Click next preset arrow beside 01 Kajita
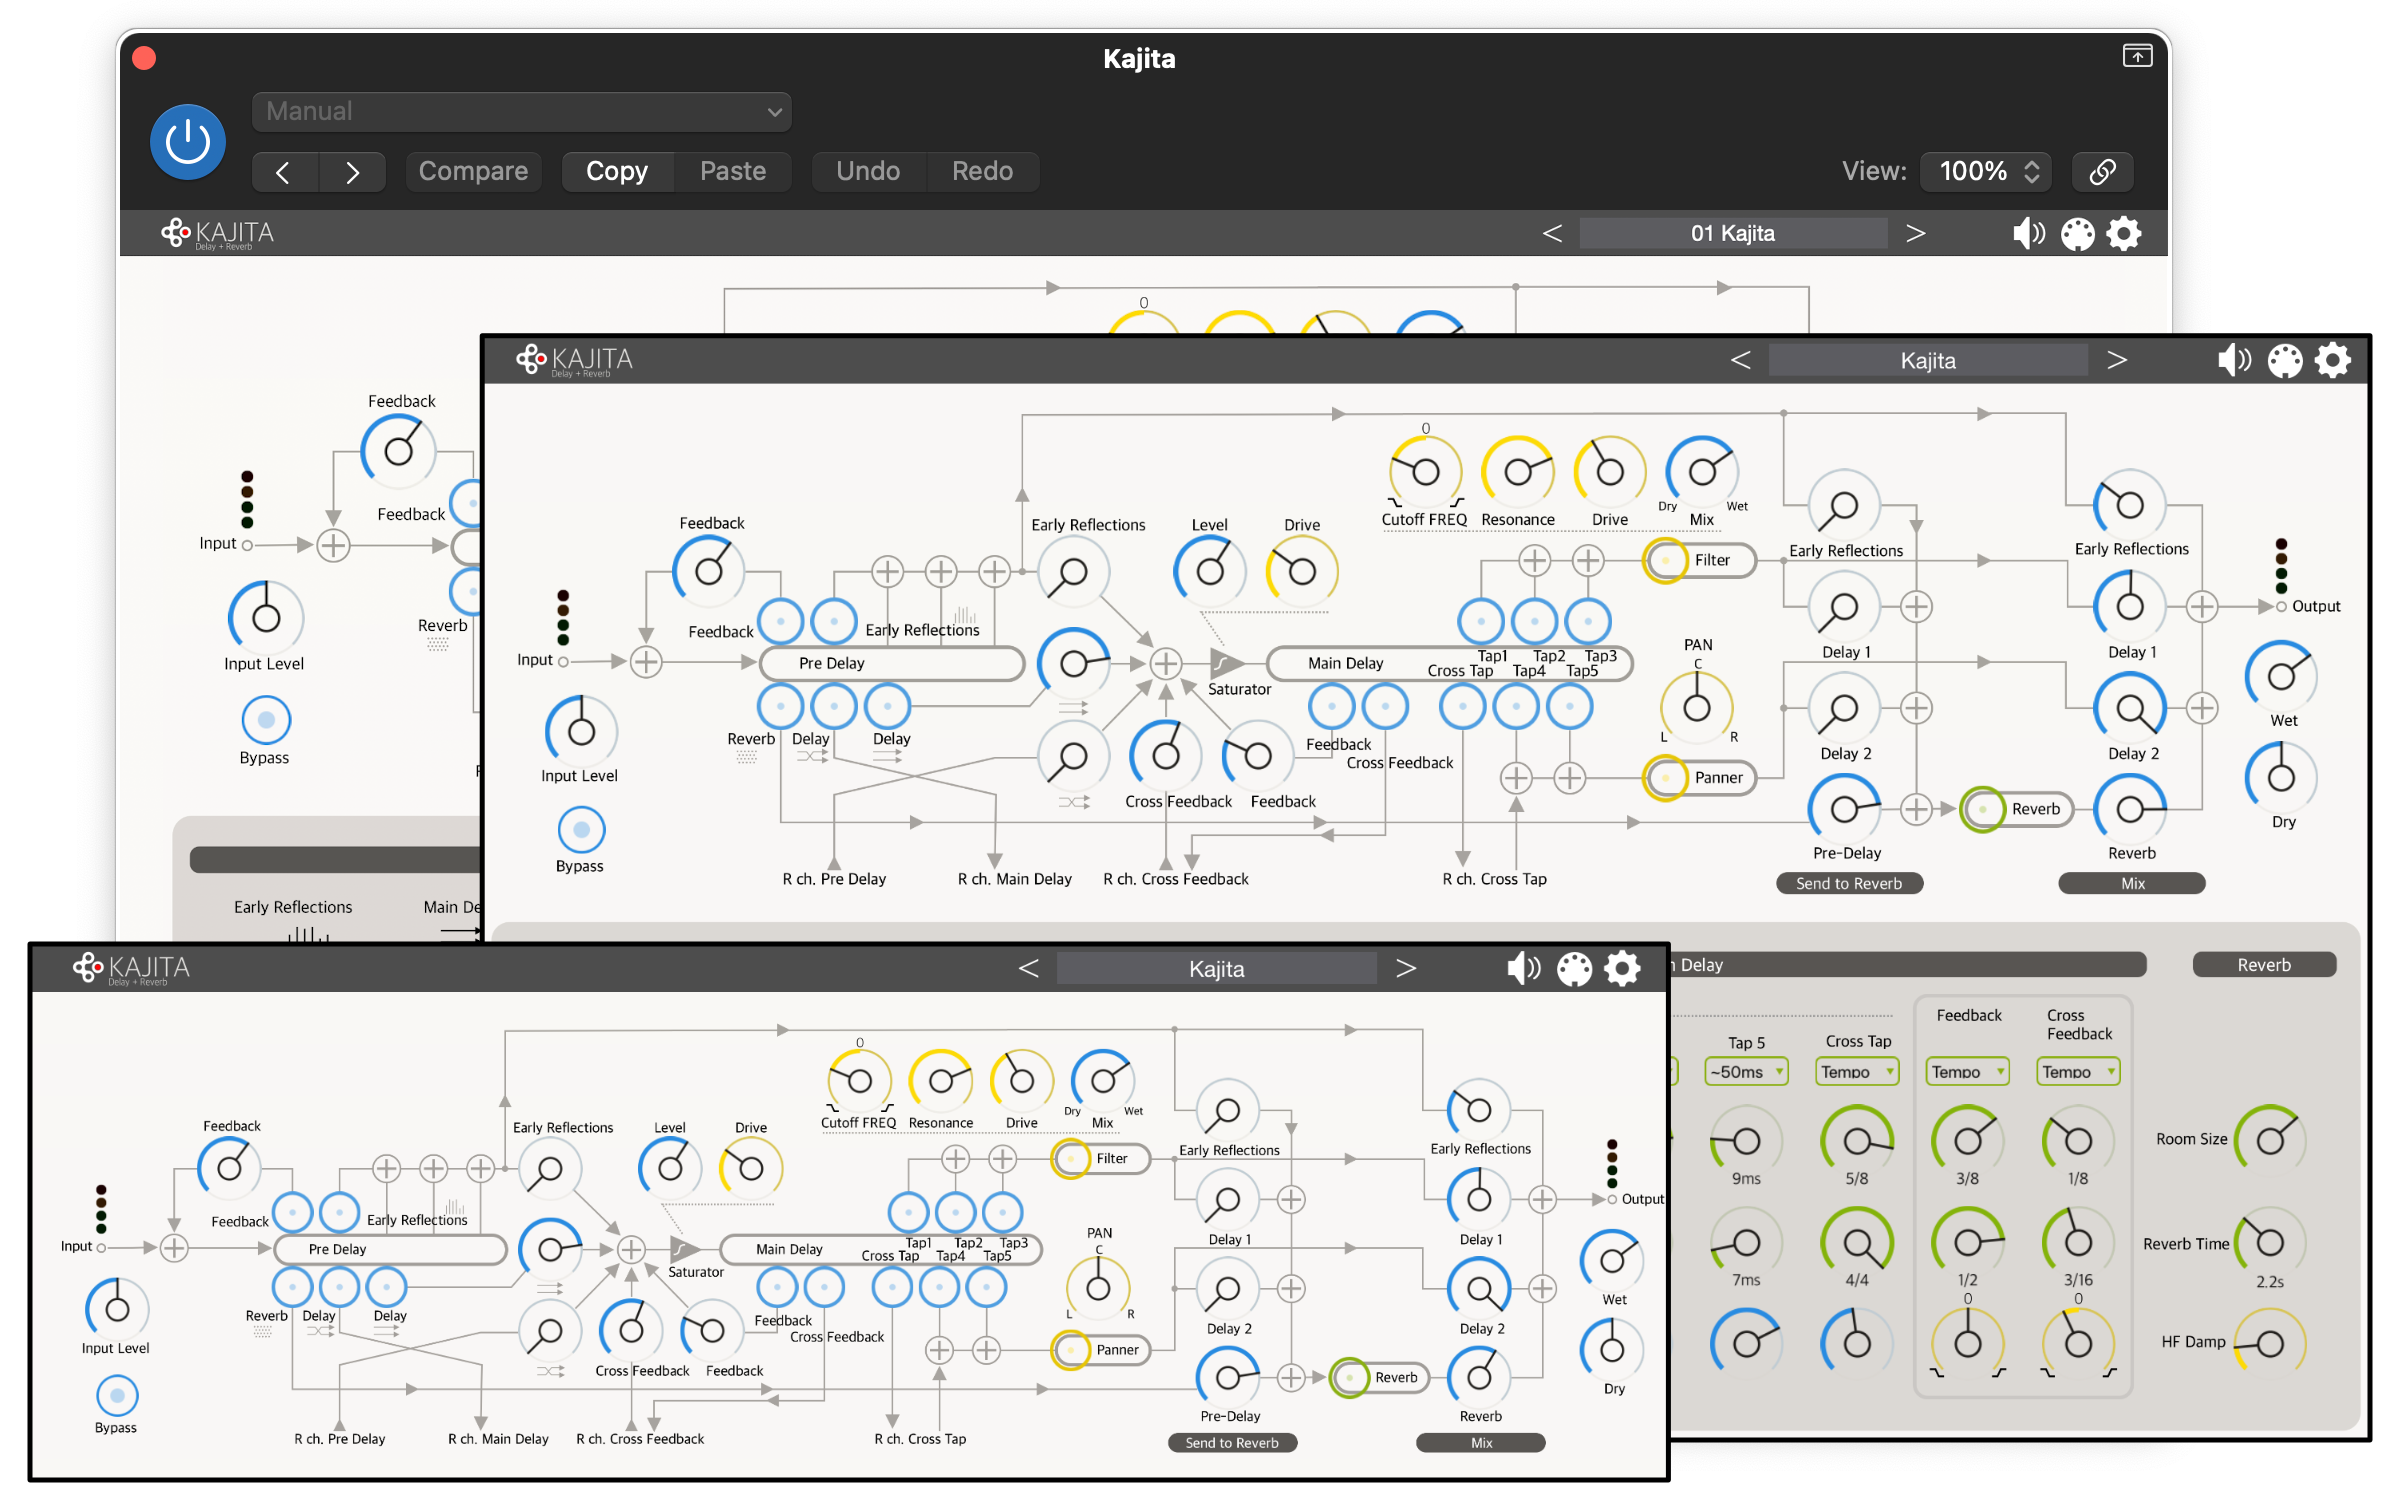 pyautogui.click(x=1915, y=234)
